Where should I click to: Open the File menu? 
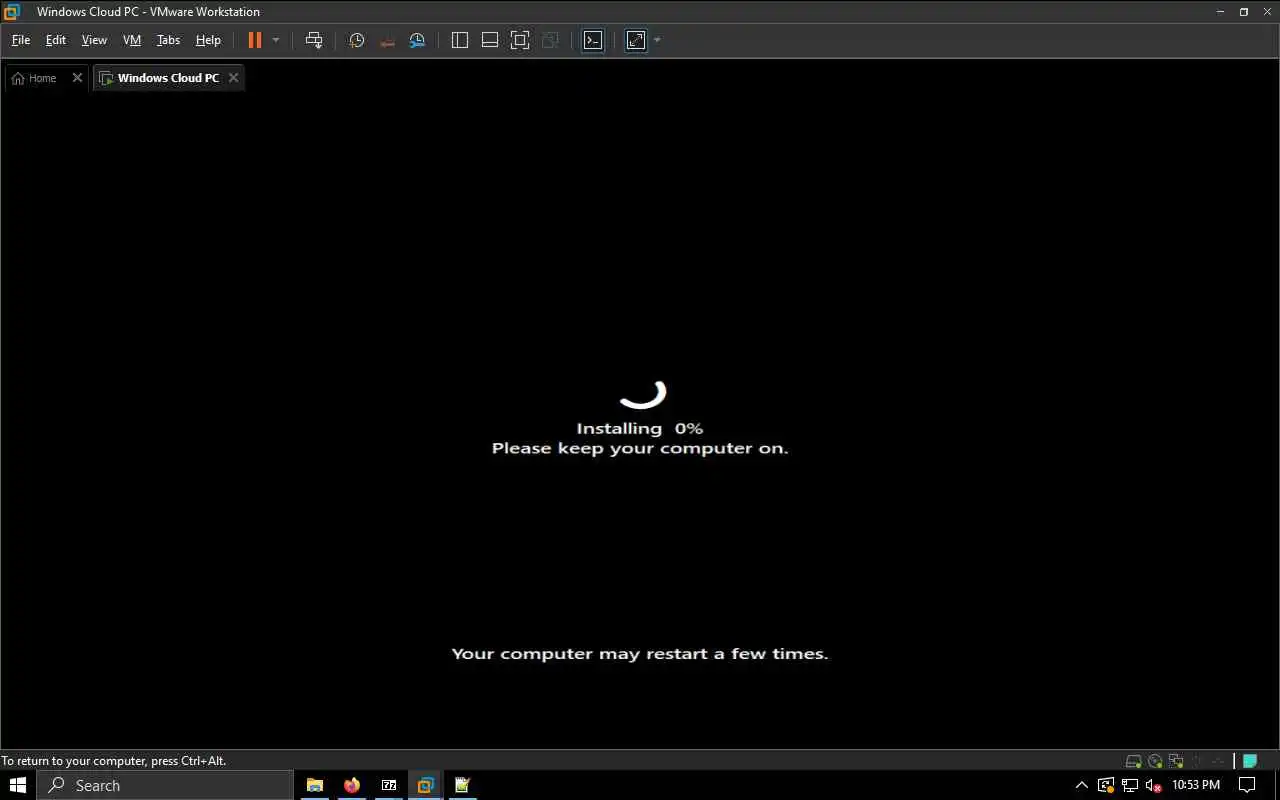coord(21,40)
